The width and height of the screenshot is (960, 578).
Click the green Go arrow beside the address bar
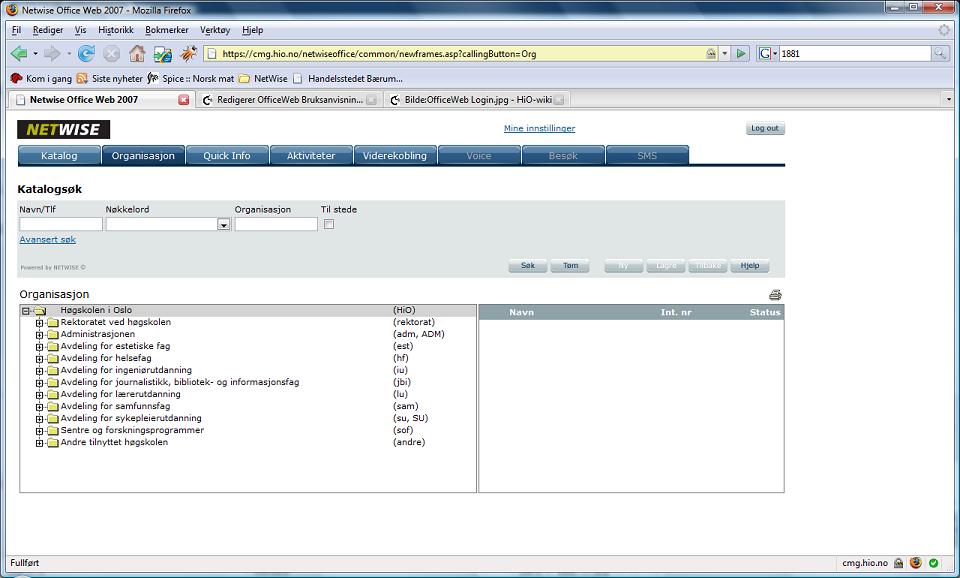click(x=741, y=54)
